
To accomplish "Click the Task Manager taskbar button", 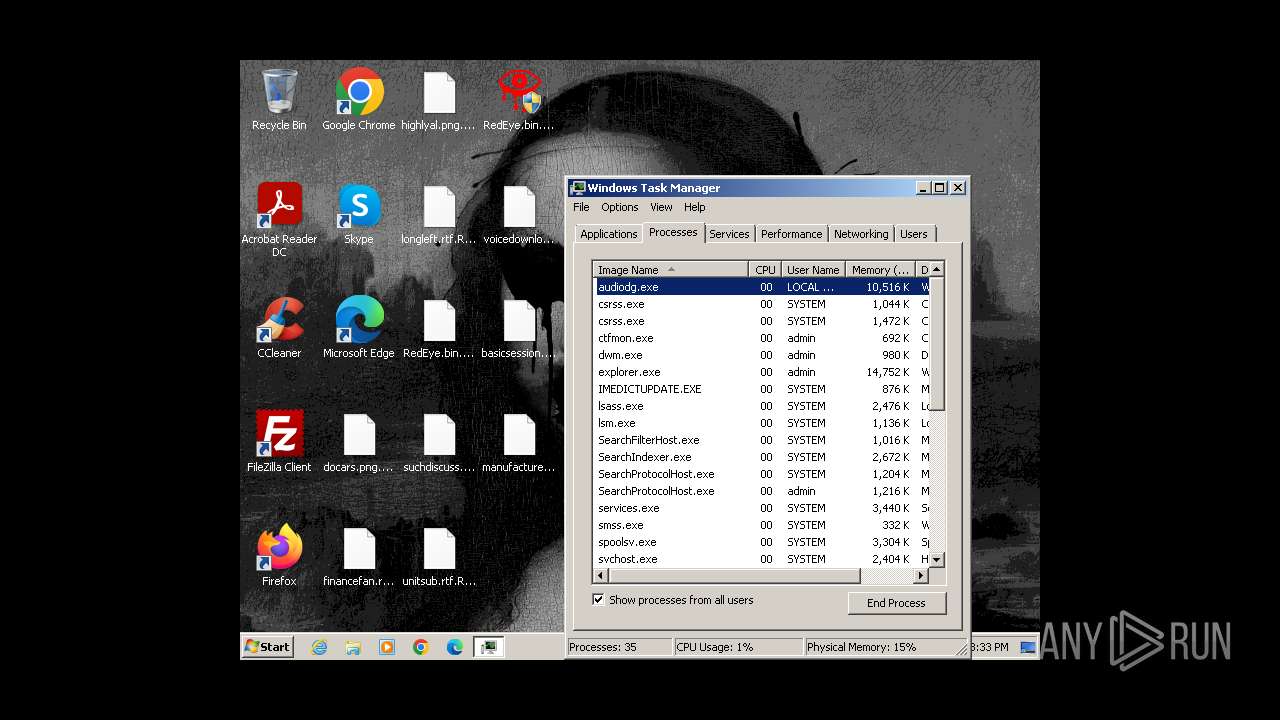I will coord(489,647).
